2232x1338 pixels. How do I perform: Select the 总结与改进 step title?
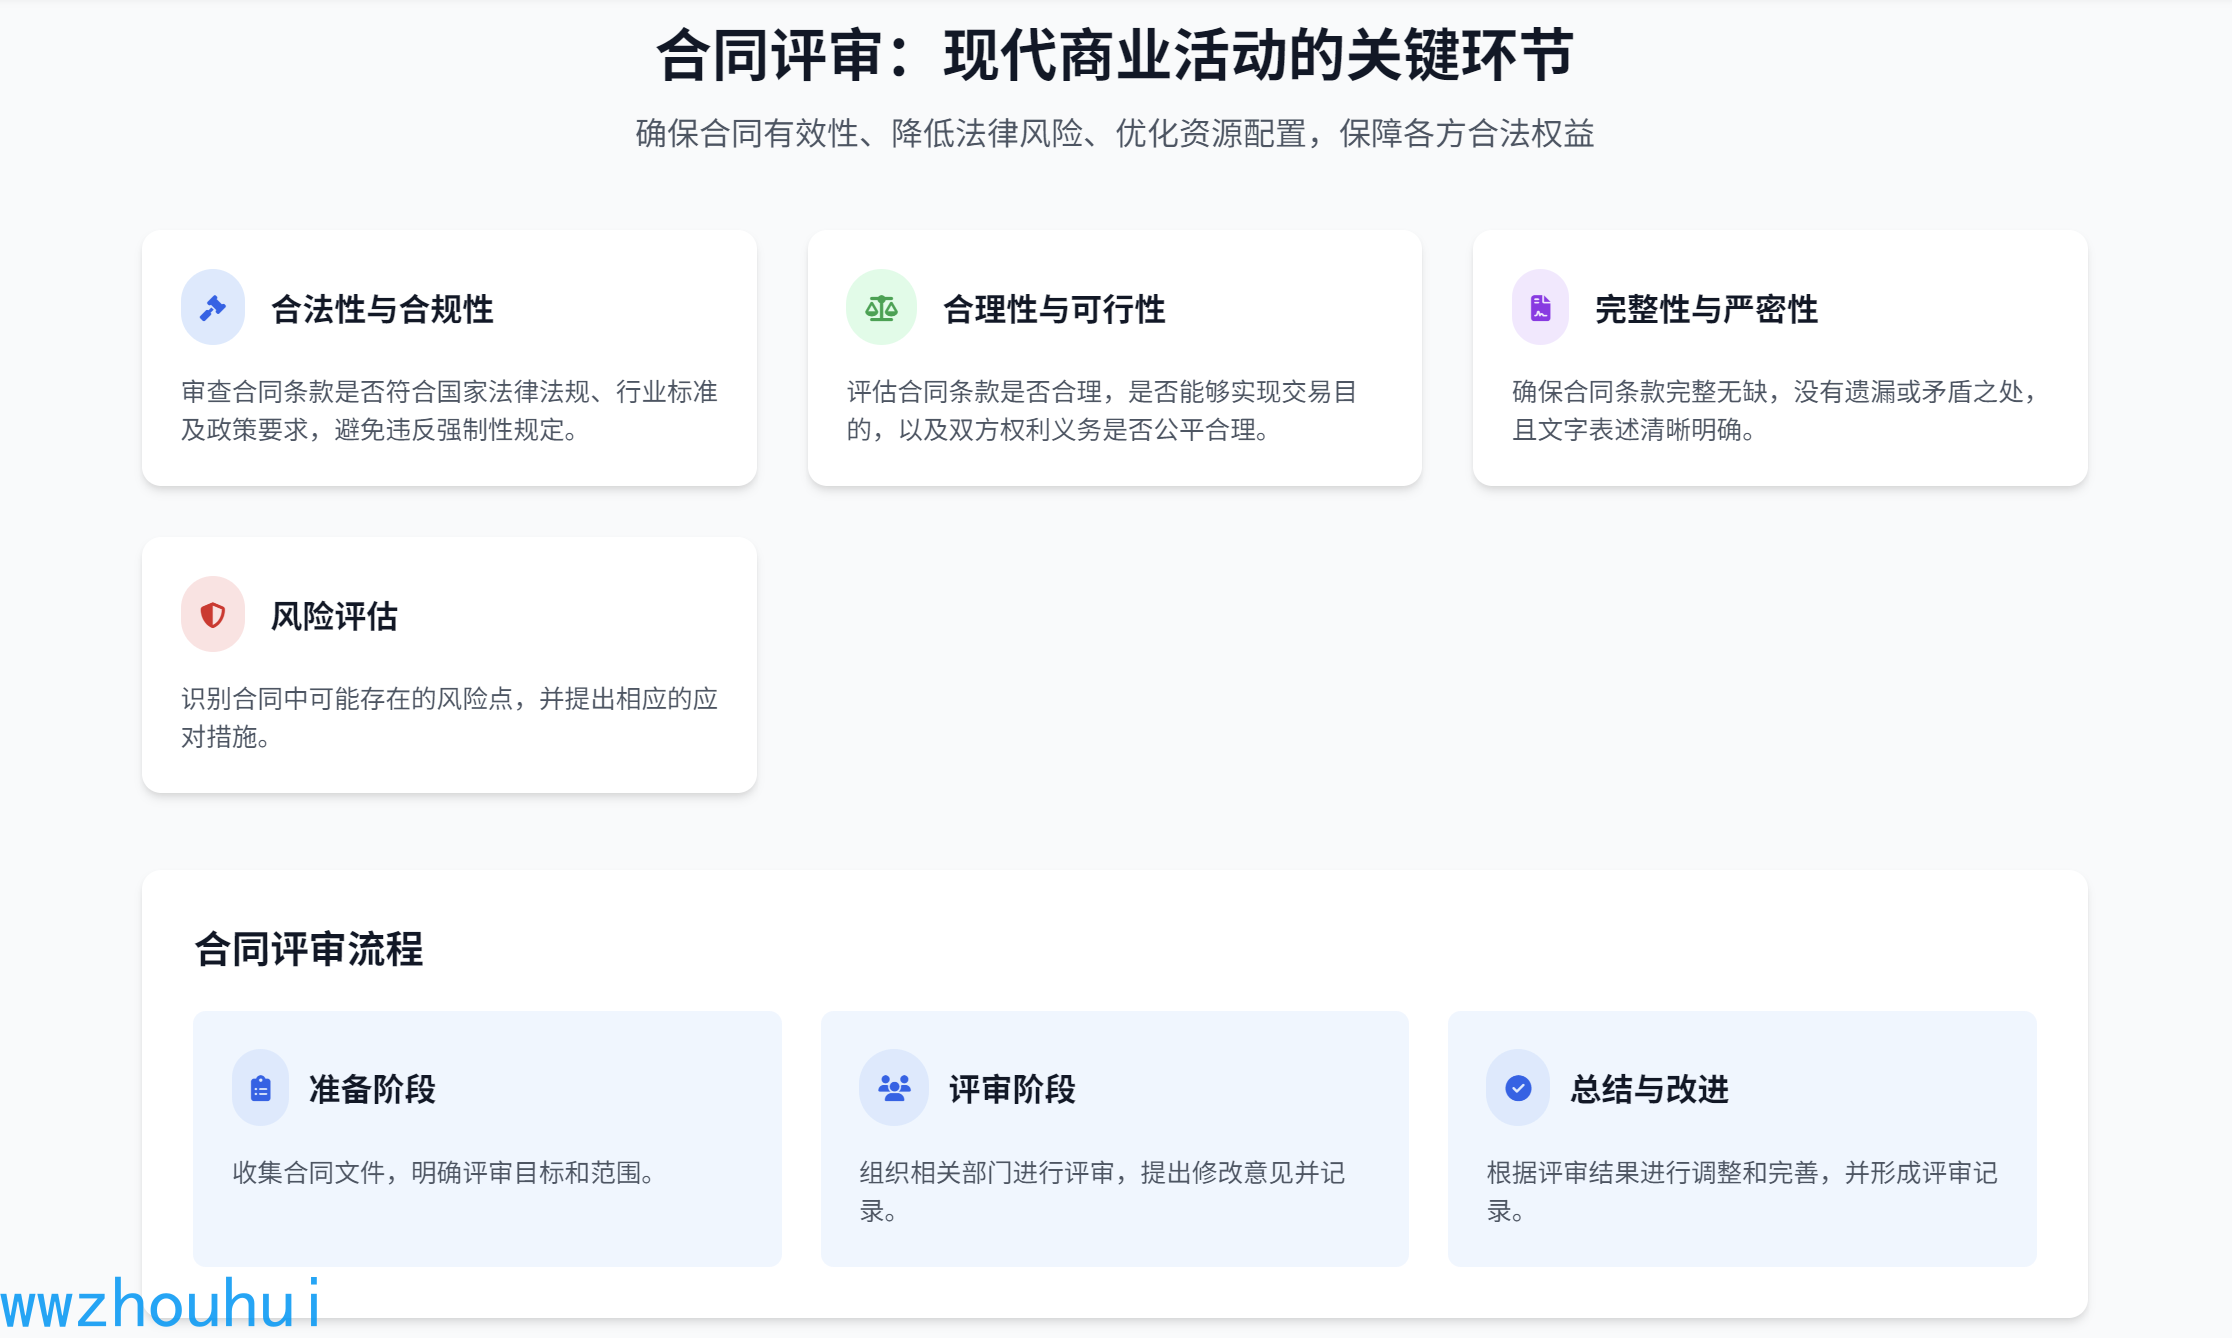pos(1649,1089)
